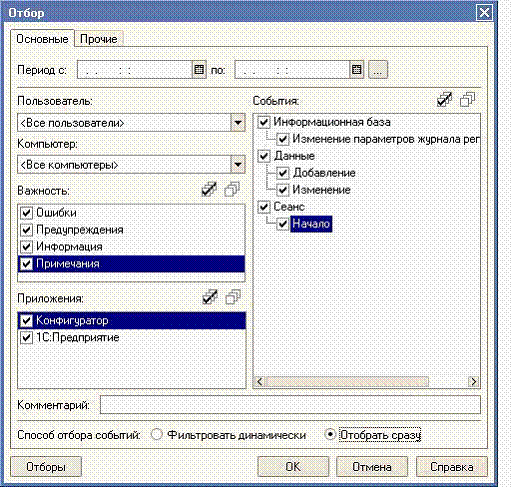The height and width of the screenshot is (488, 512).
Task: Toggle the Ошибки checkbox
Action: (26, 213)
